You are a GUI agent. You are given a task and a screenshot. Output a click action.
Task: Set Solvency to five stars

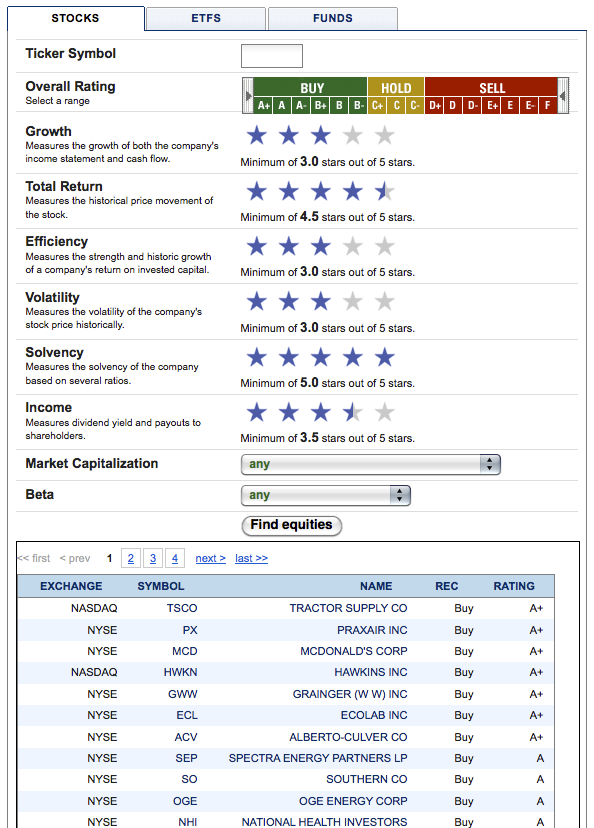[x=385, y=357]
